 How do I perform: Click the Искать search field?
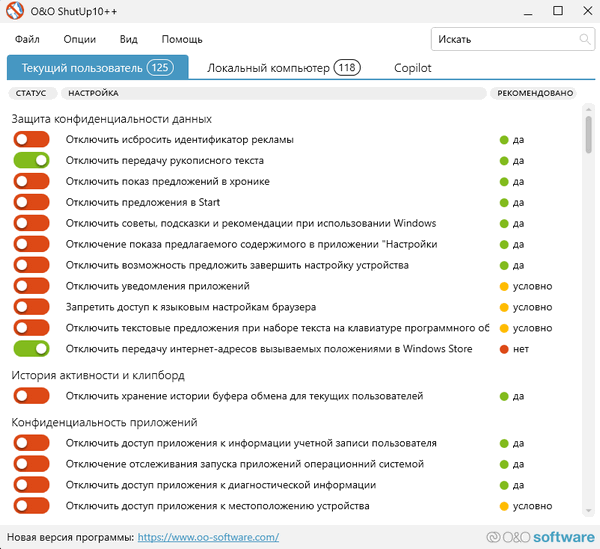click(x=513, y=39)
